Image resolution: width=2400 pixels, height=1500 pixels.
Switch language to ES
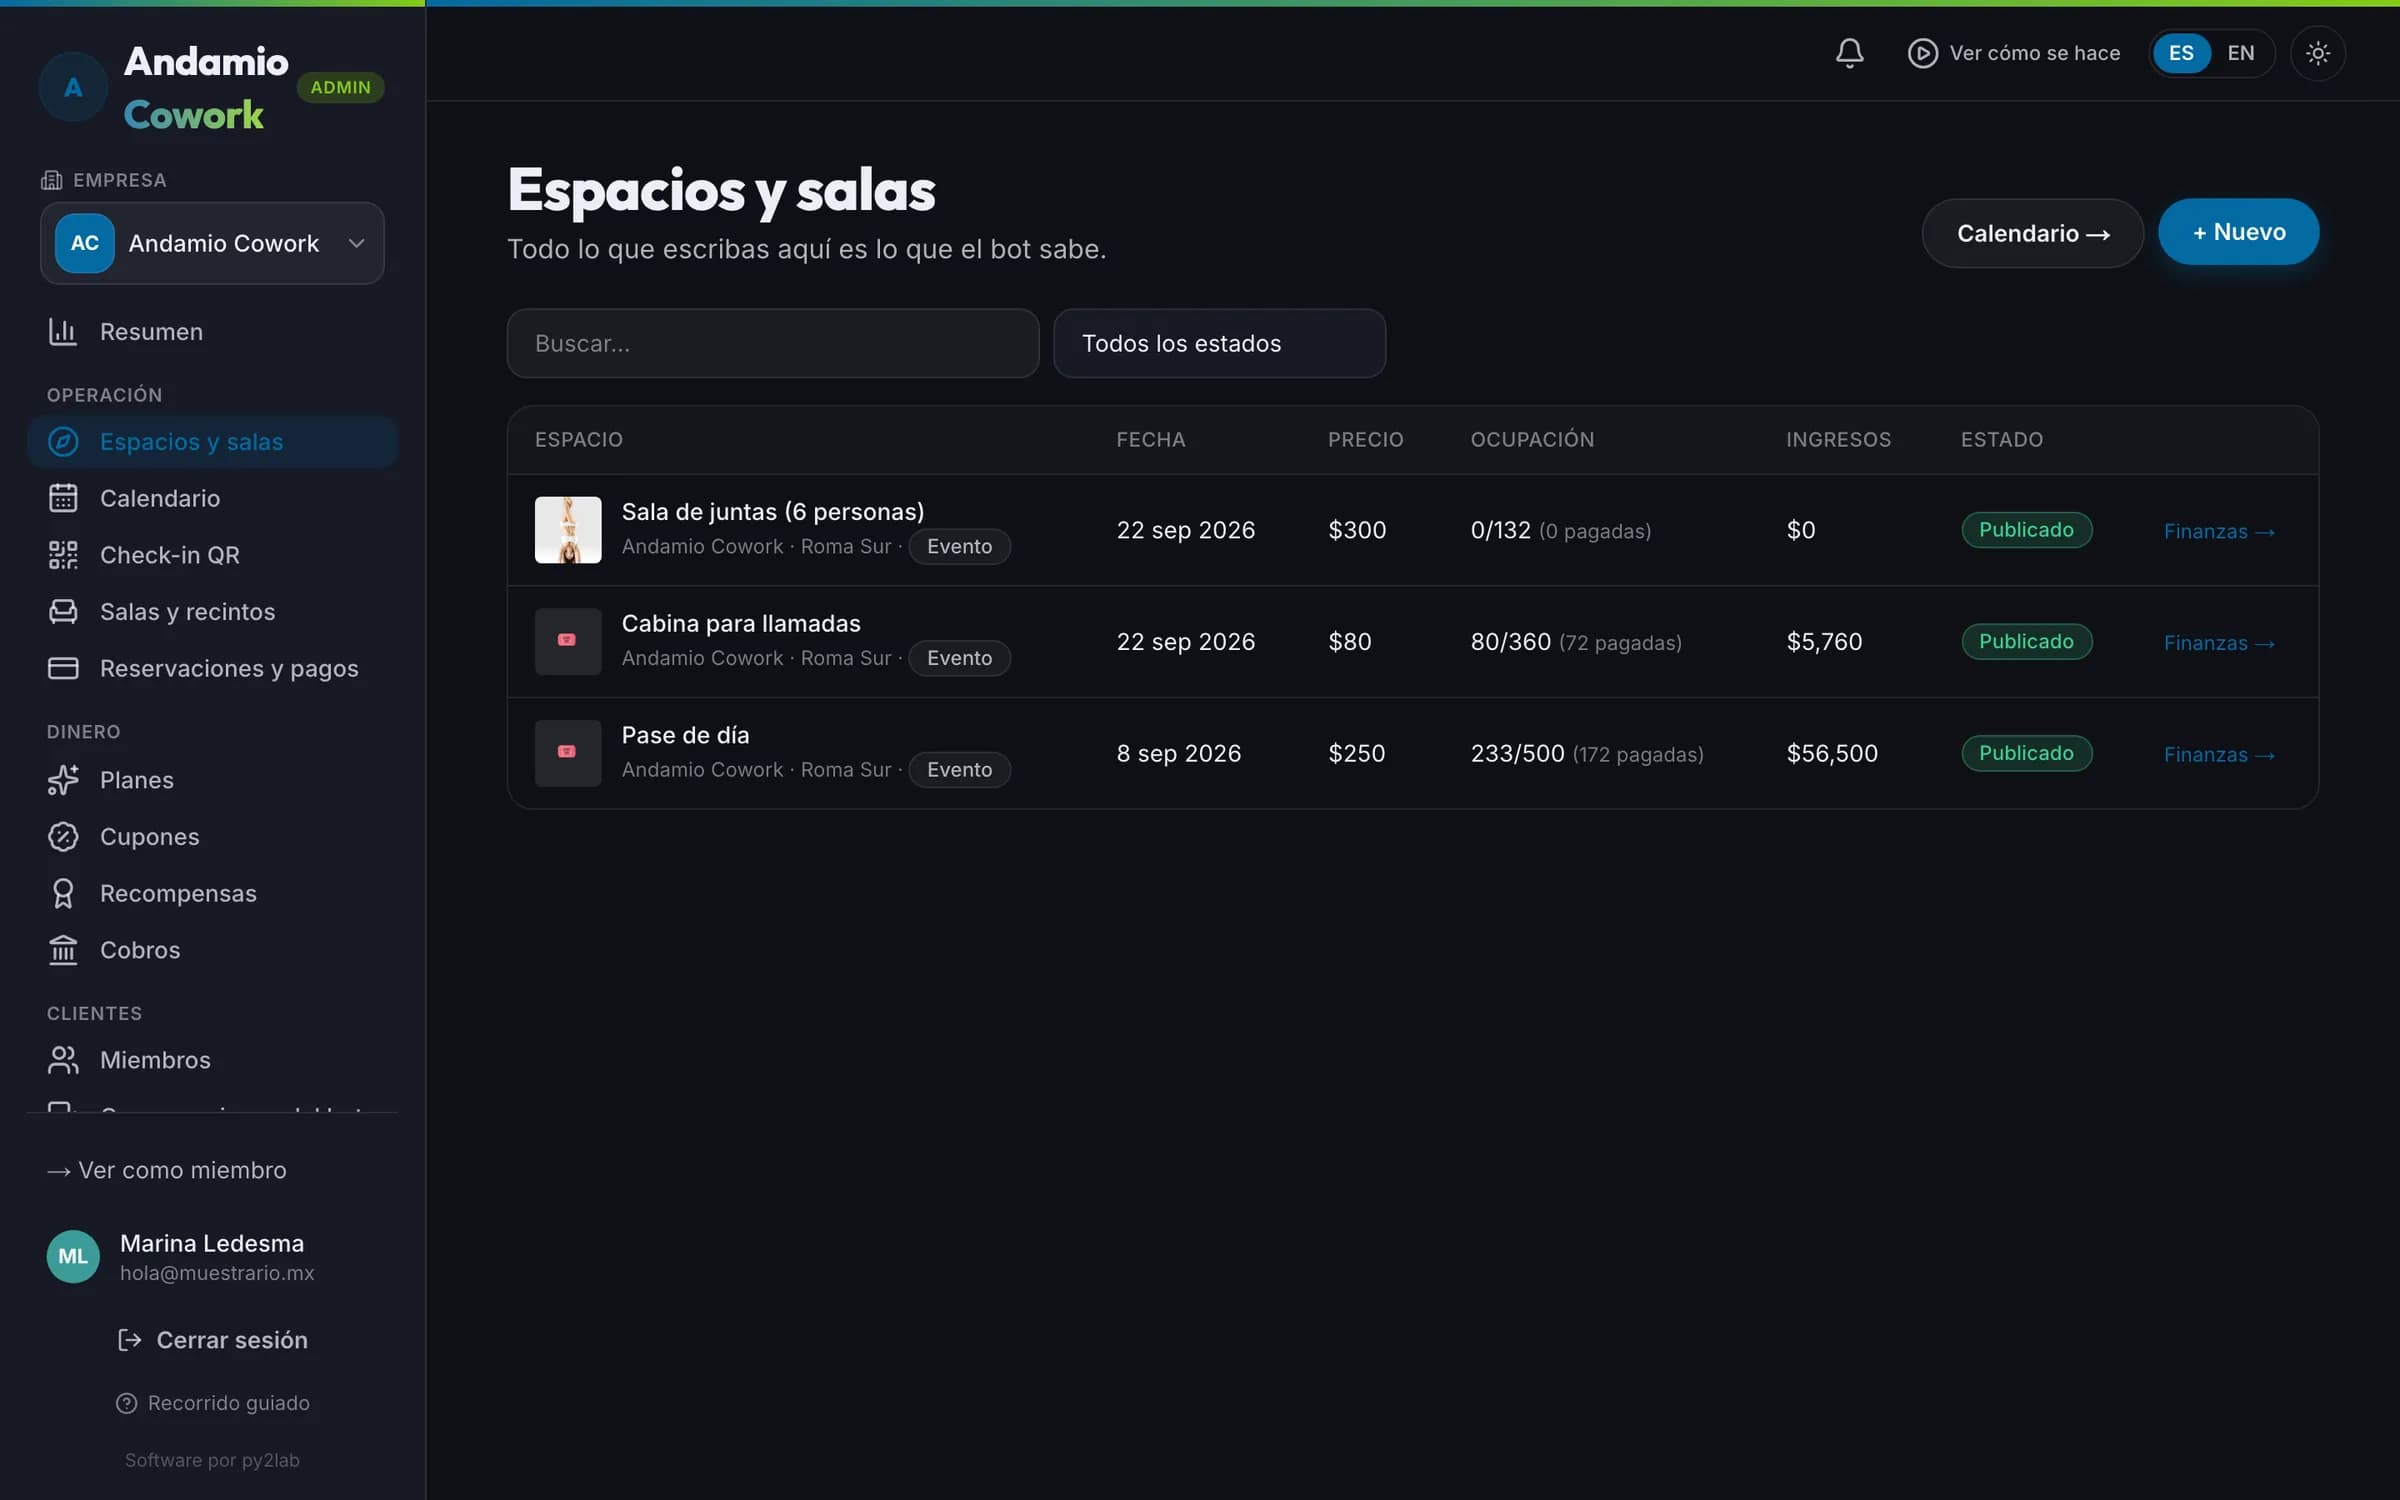click(x=2181, y=53)
